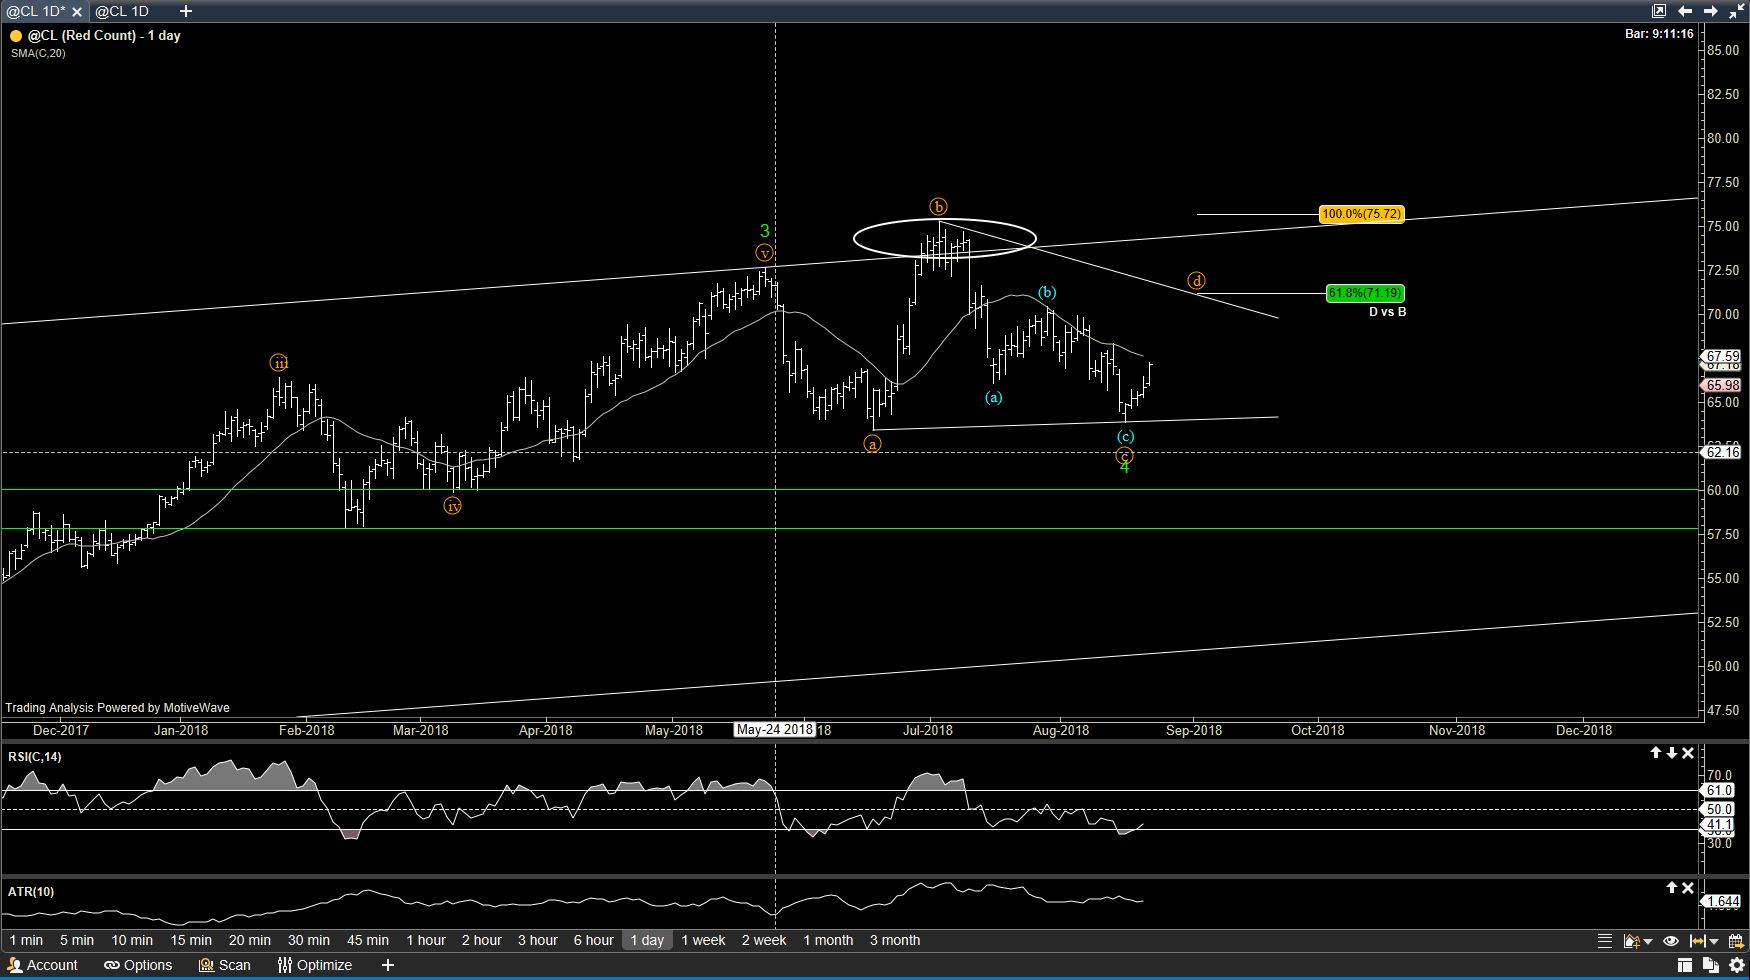Open the Options page tab
This screenshot has width=1750, height=980.
[138, 965]
